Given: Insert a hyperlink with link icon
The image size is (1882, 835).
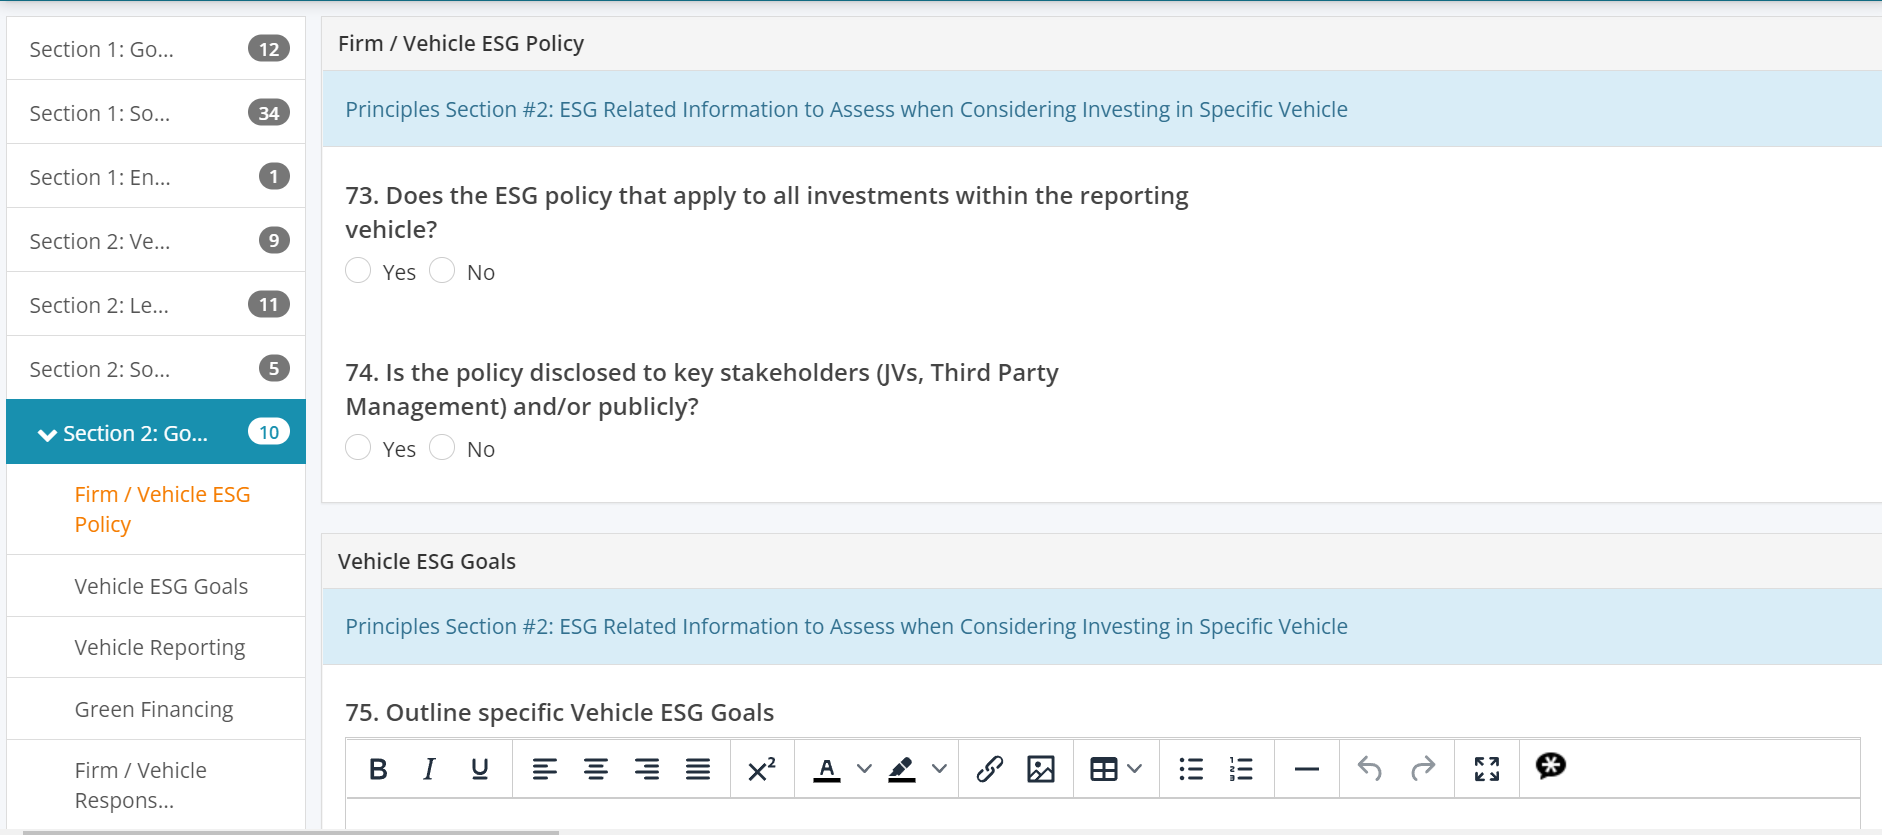Looking at the screenshot, I should [989, 769].
